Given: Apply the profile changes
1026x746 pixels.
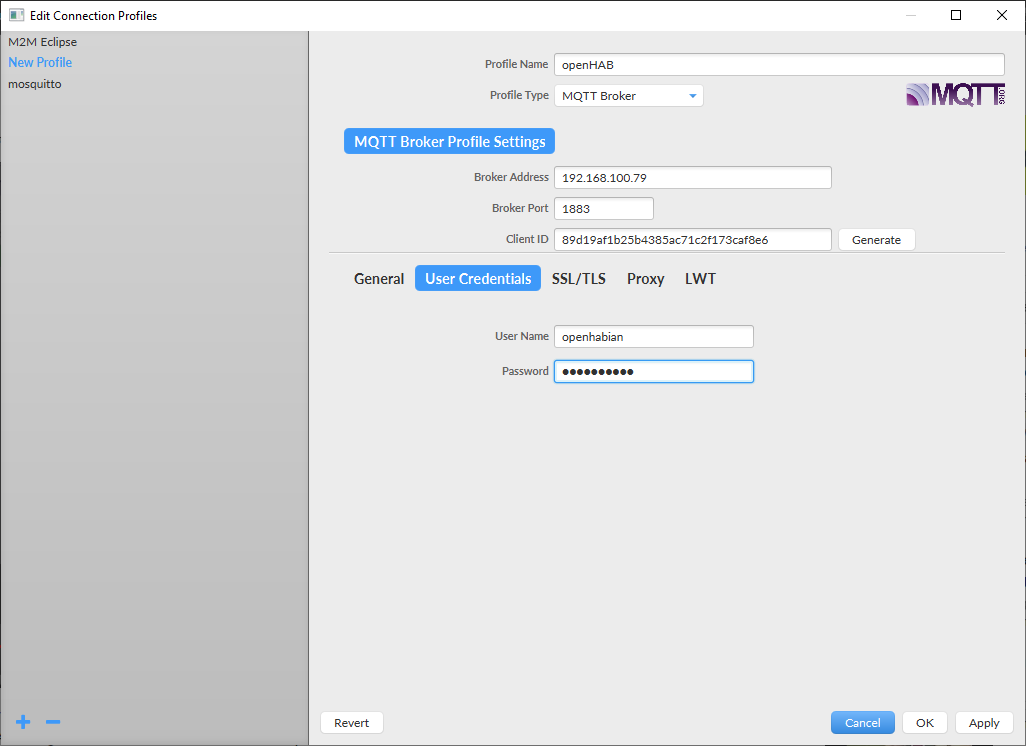Looking at the screenshot, I should tap(984, 722).
